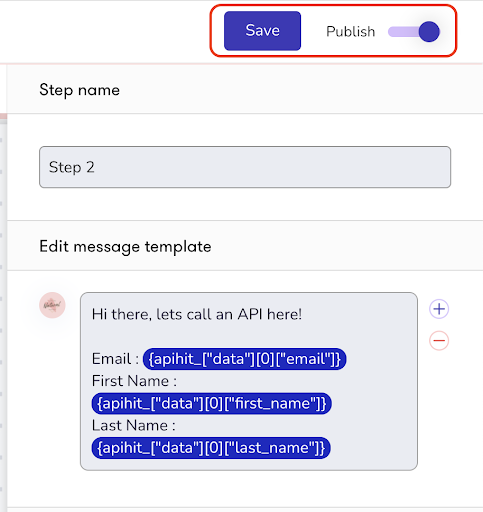Remove the message with minus icon
The image size is (483, 512).
tap(439, 341)
